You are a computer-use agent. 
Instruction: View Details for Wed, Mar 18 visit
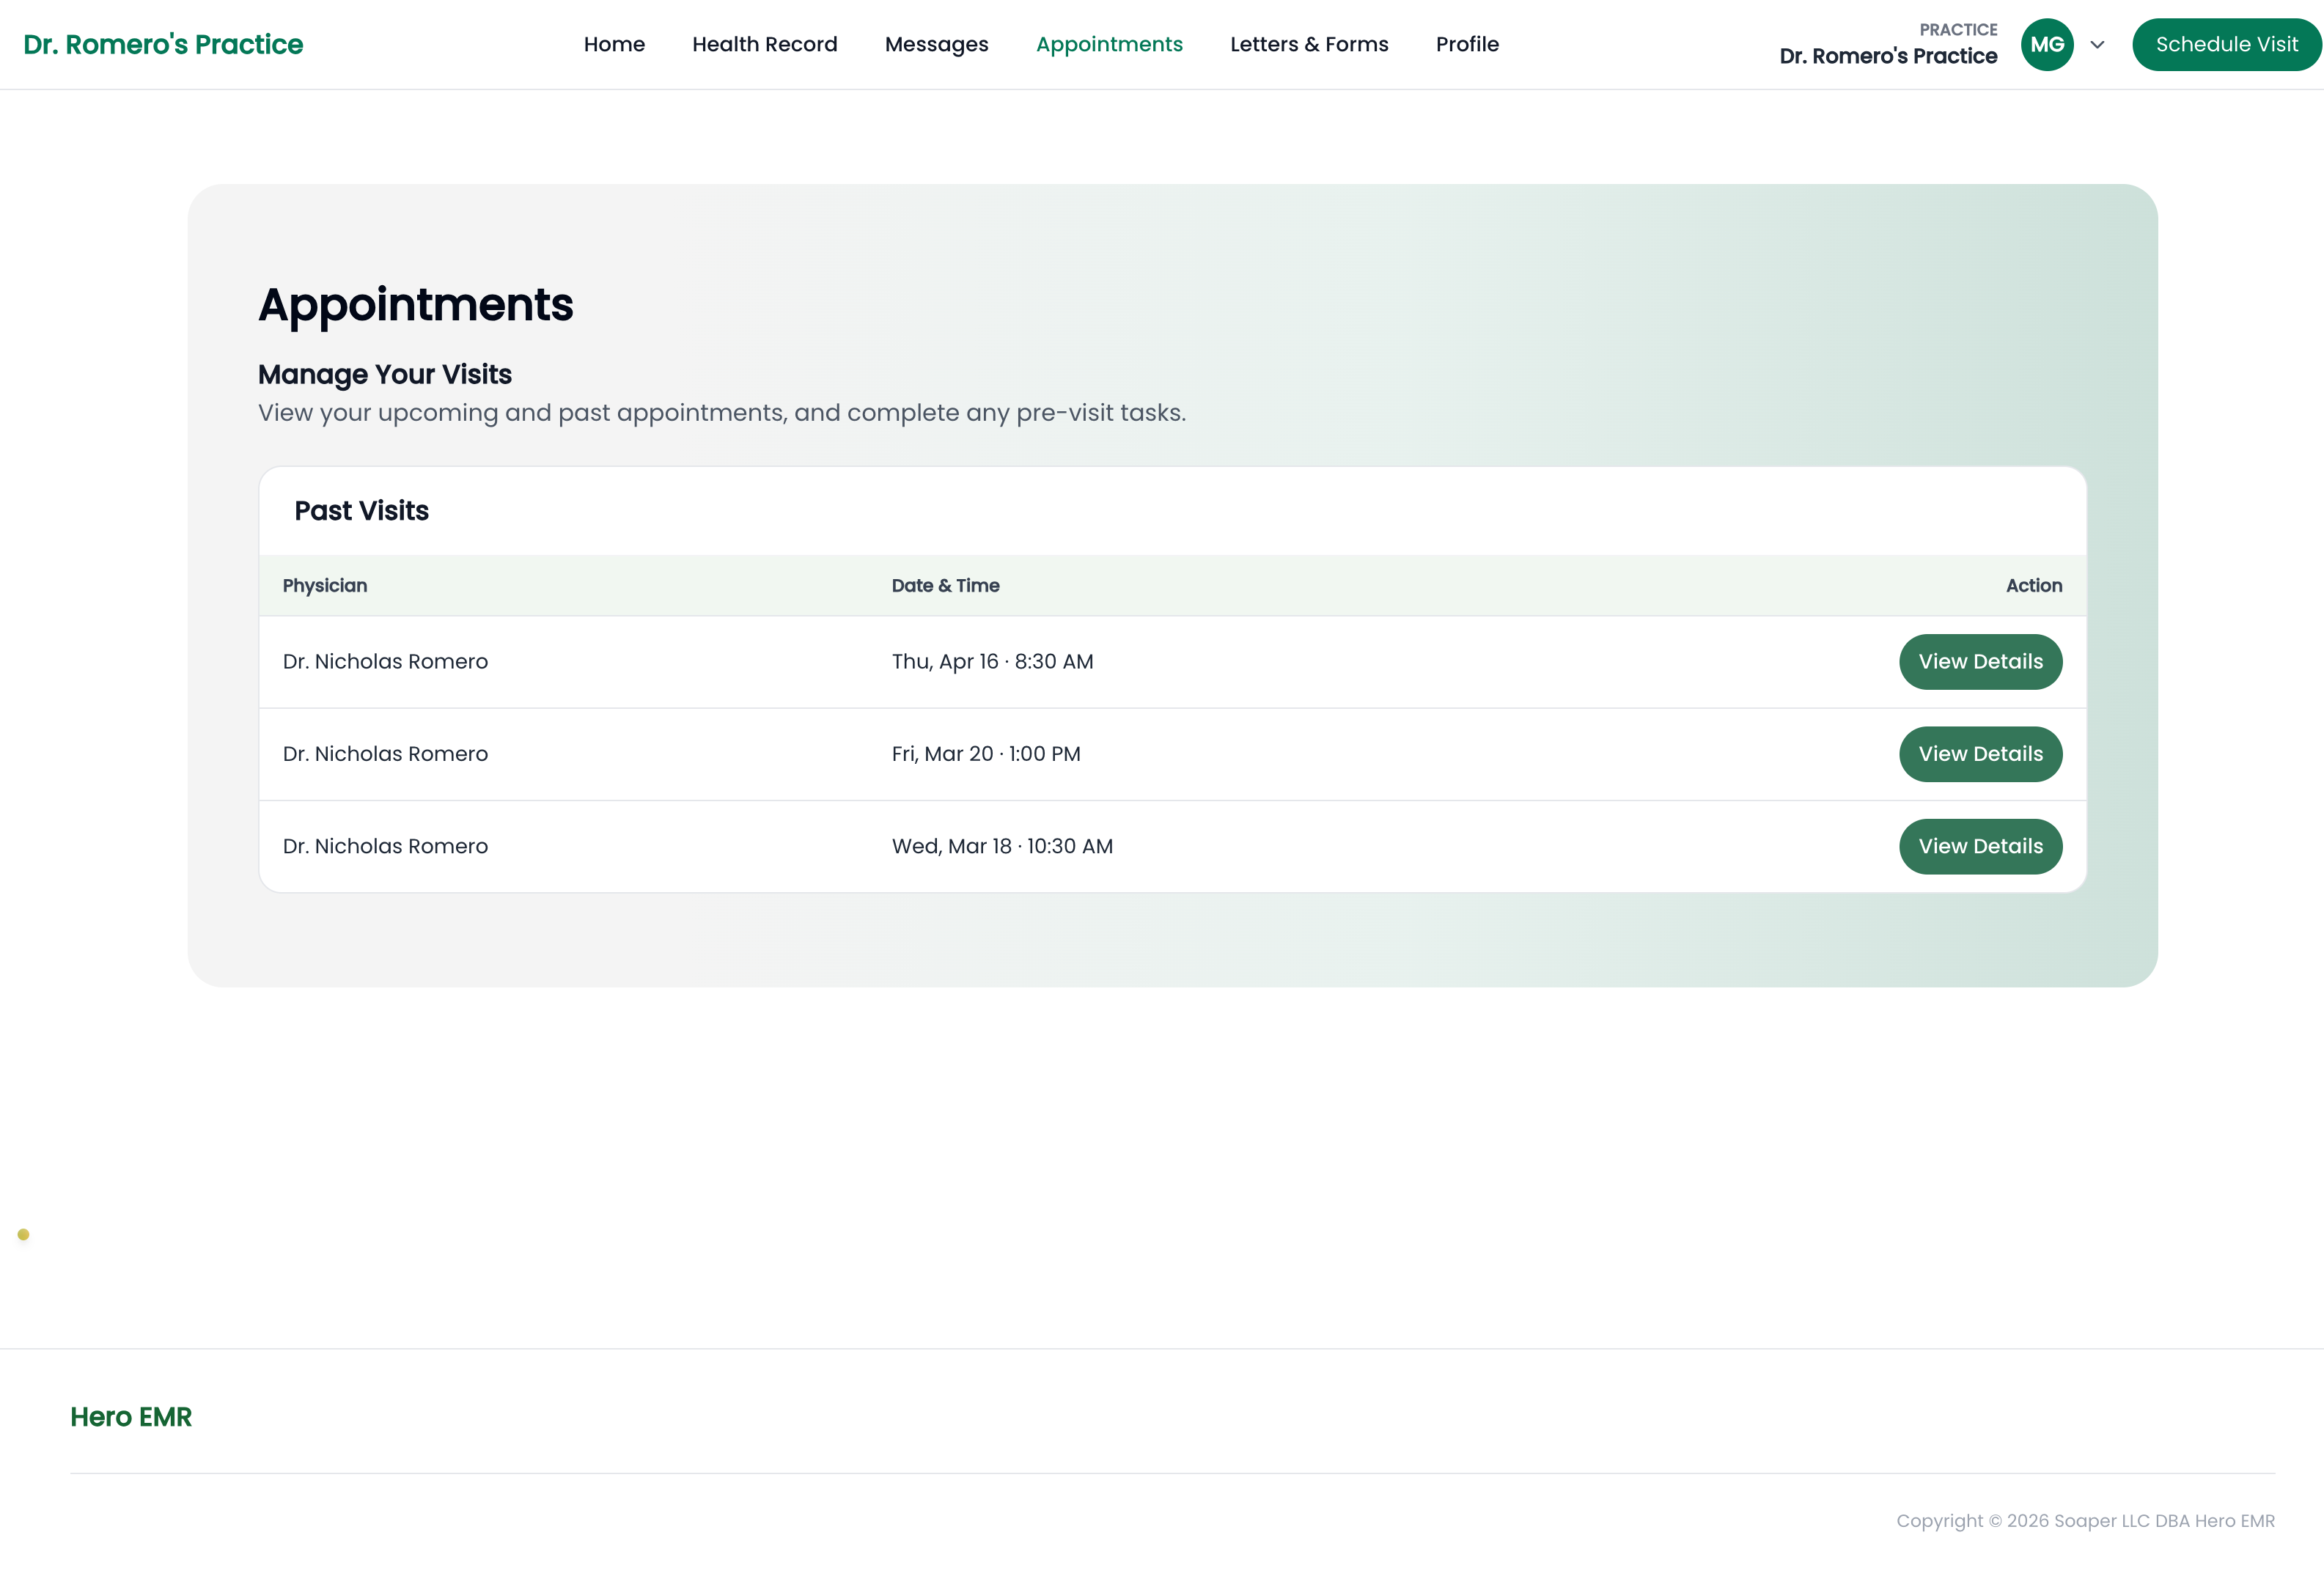(x=1980, y=846)
